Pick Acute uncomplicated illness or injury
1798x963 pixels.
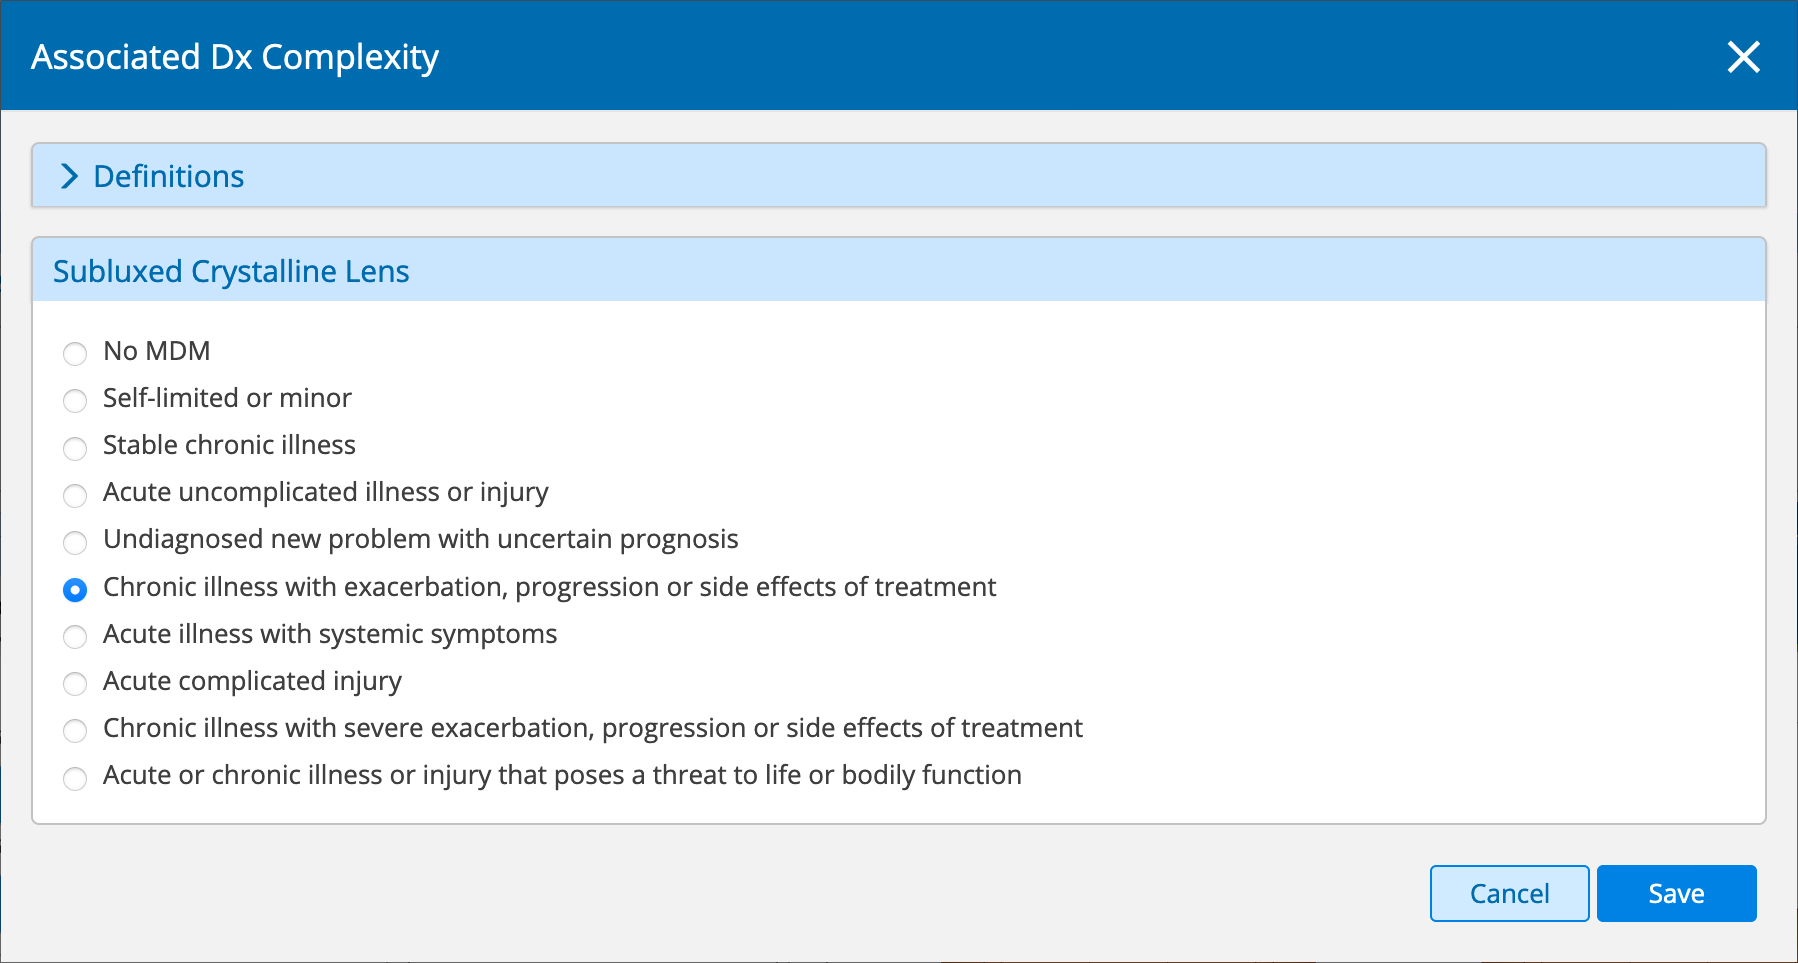pyautogui.click(x=75, y=495)
